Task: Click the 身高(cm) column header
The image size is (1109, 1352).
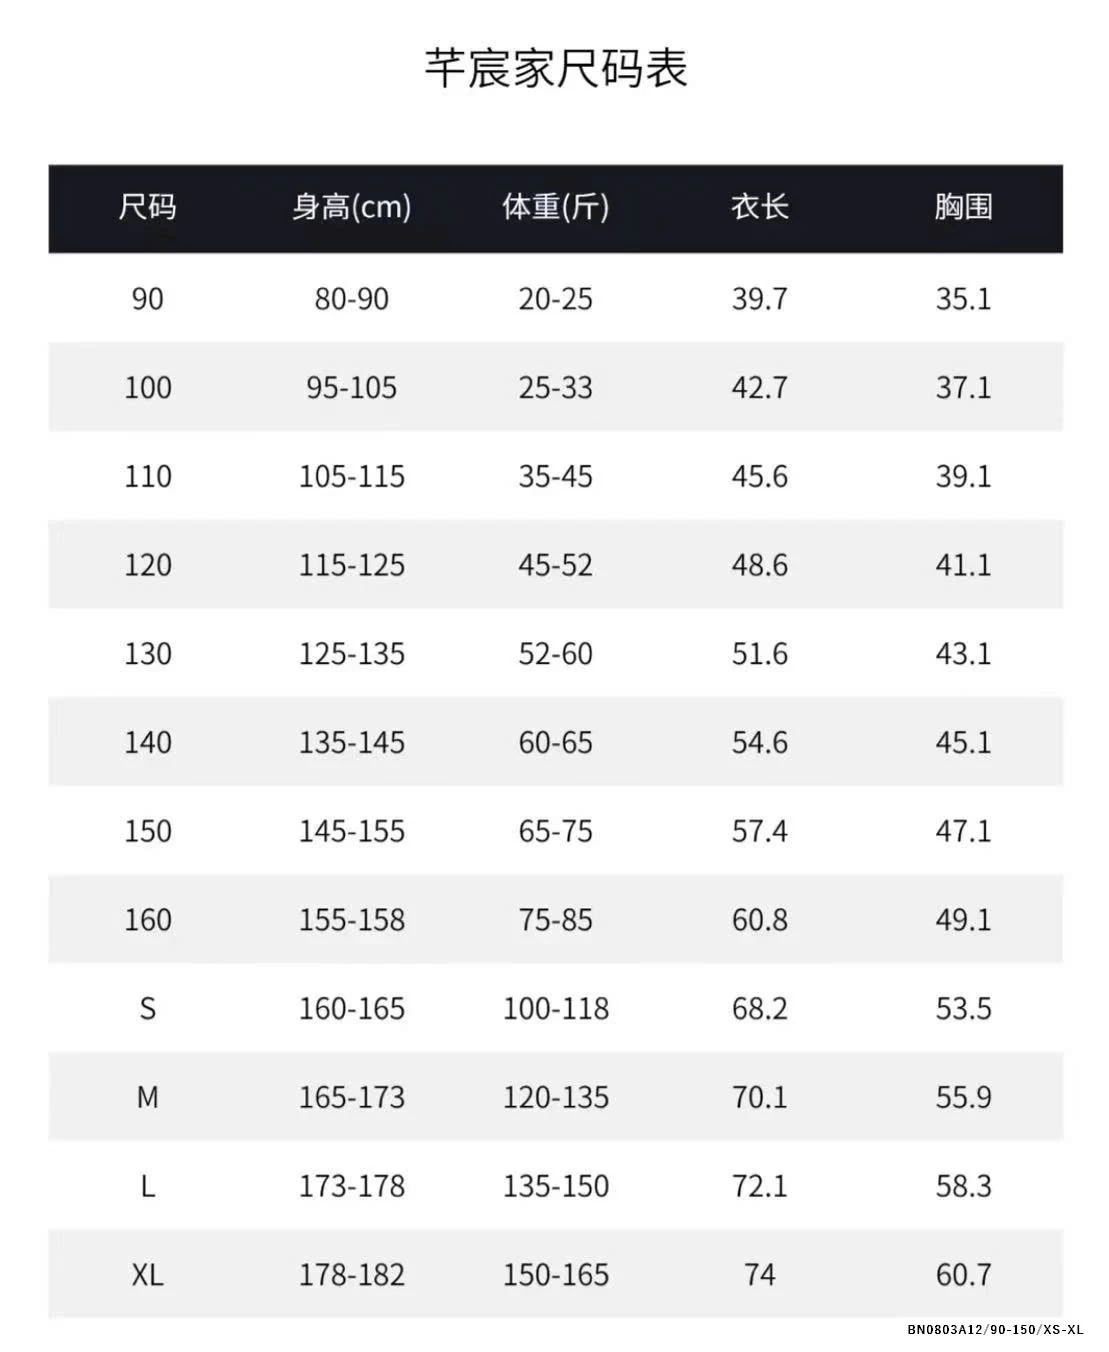Action: (351, 207)
